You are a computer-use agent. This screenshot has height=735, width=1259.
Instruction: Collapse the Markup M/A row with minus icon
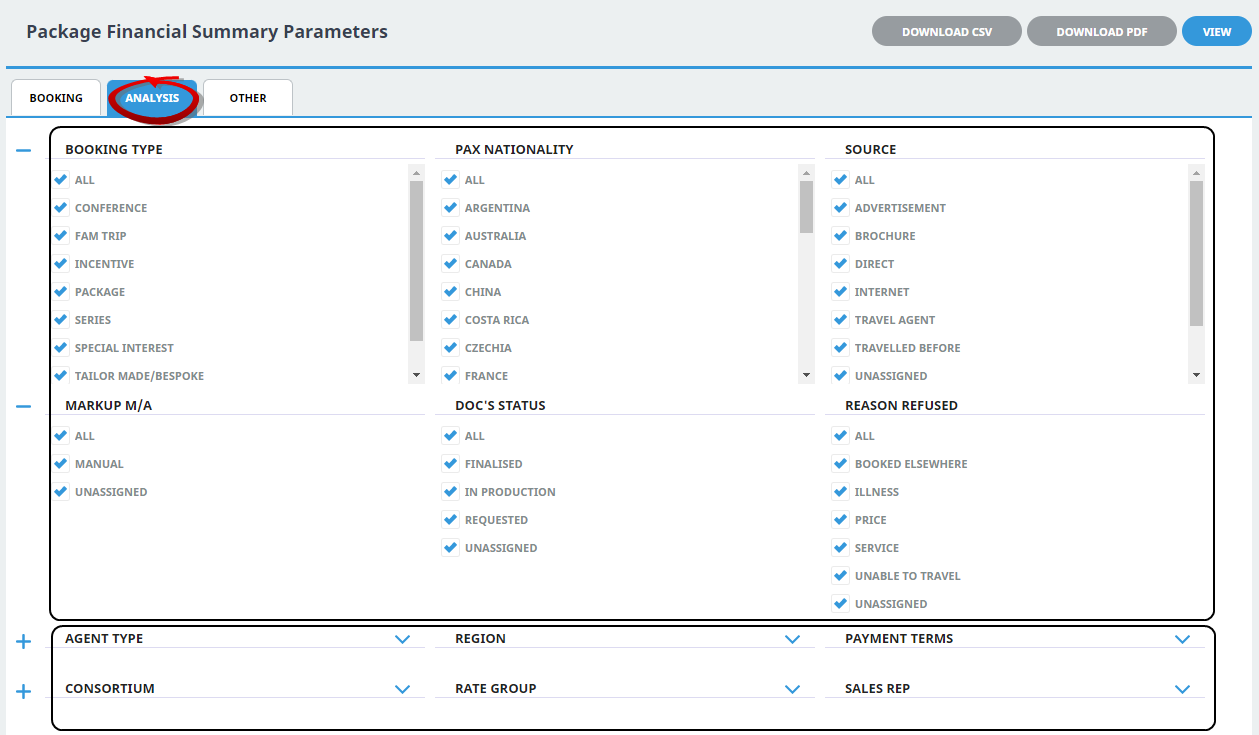(x=24, y=406)
